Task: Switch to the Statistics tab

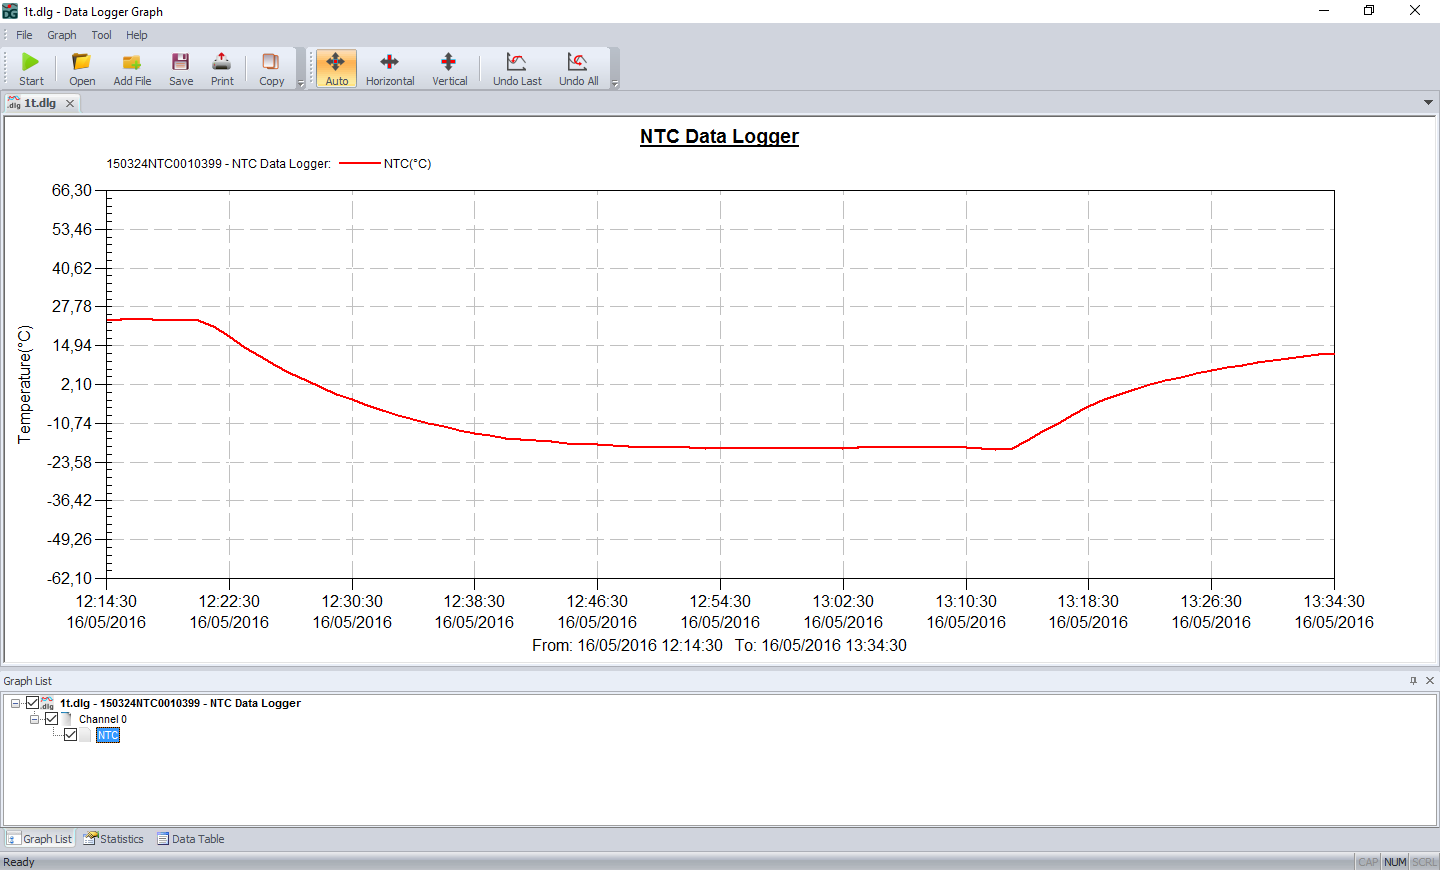Action: pyautogui.click(x=113, y=839)
